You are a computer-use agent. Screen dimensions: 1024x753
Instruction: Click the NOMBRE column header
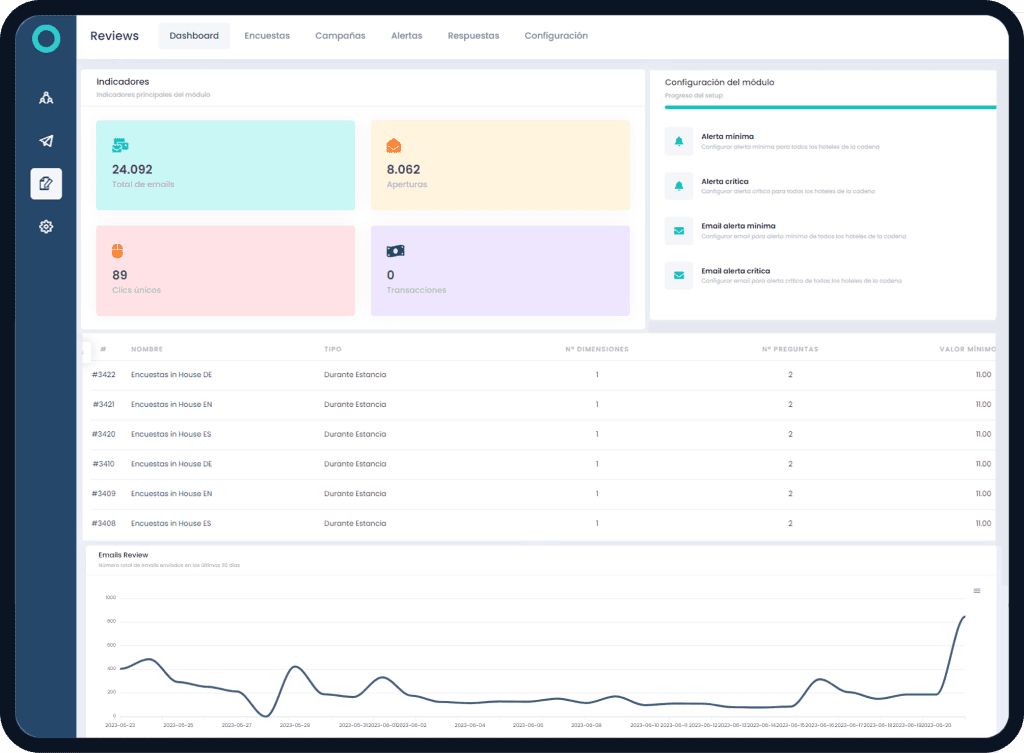[x=147, y=350]
